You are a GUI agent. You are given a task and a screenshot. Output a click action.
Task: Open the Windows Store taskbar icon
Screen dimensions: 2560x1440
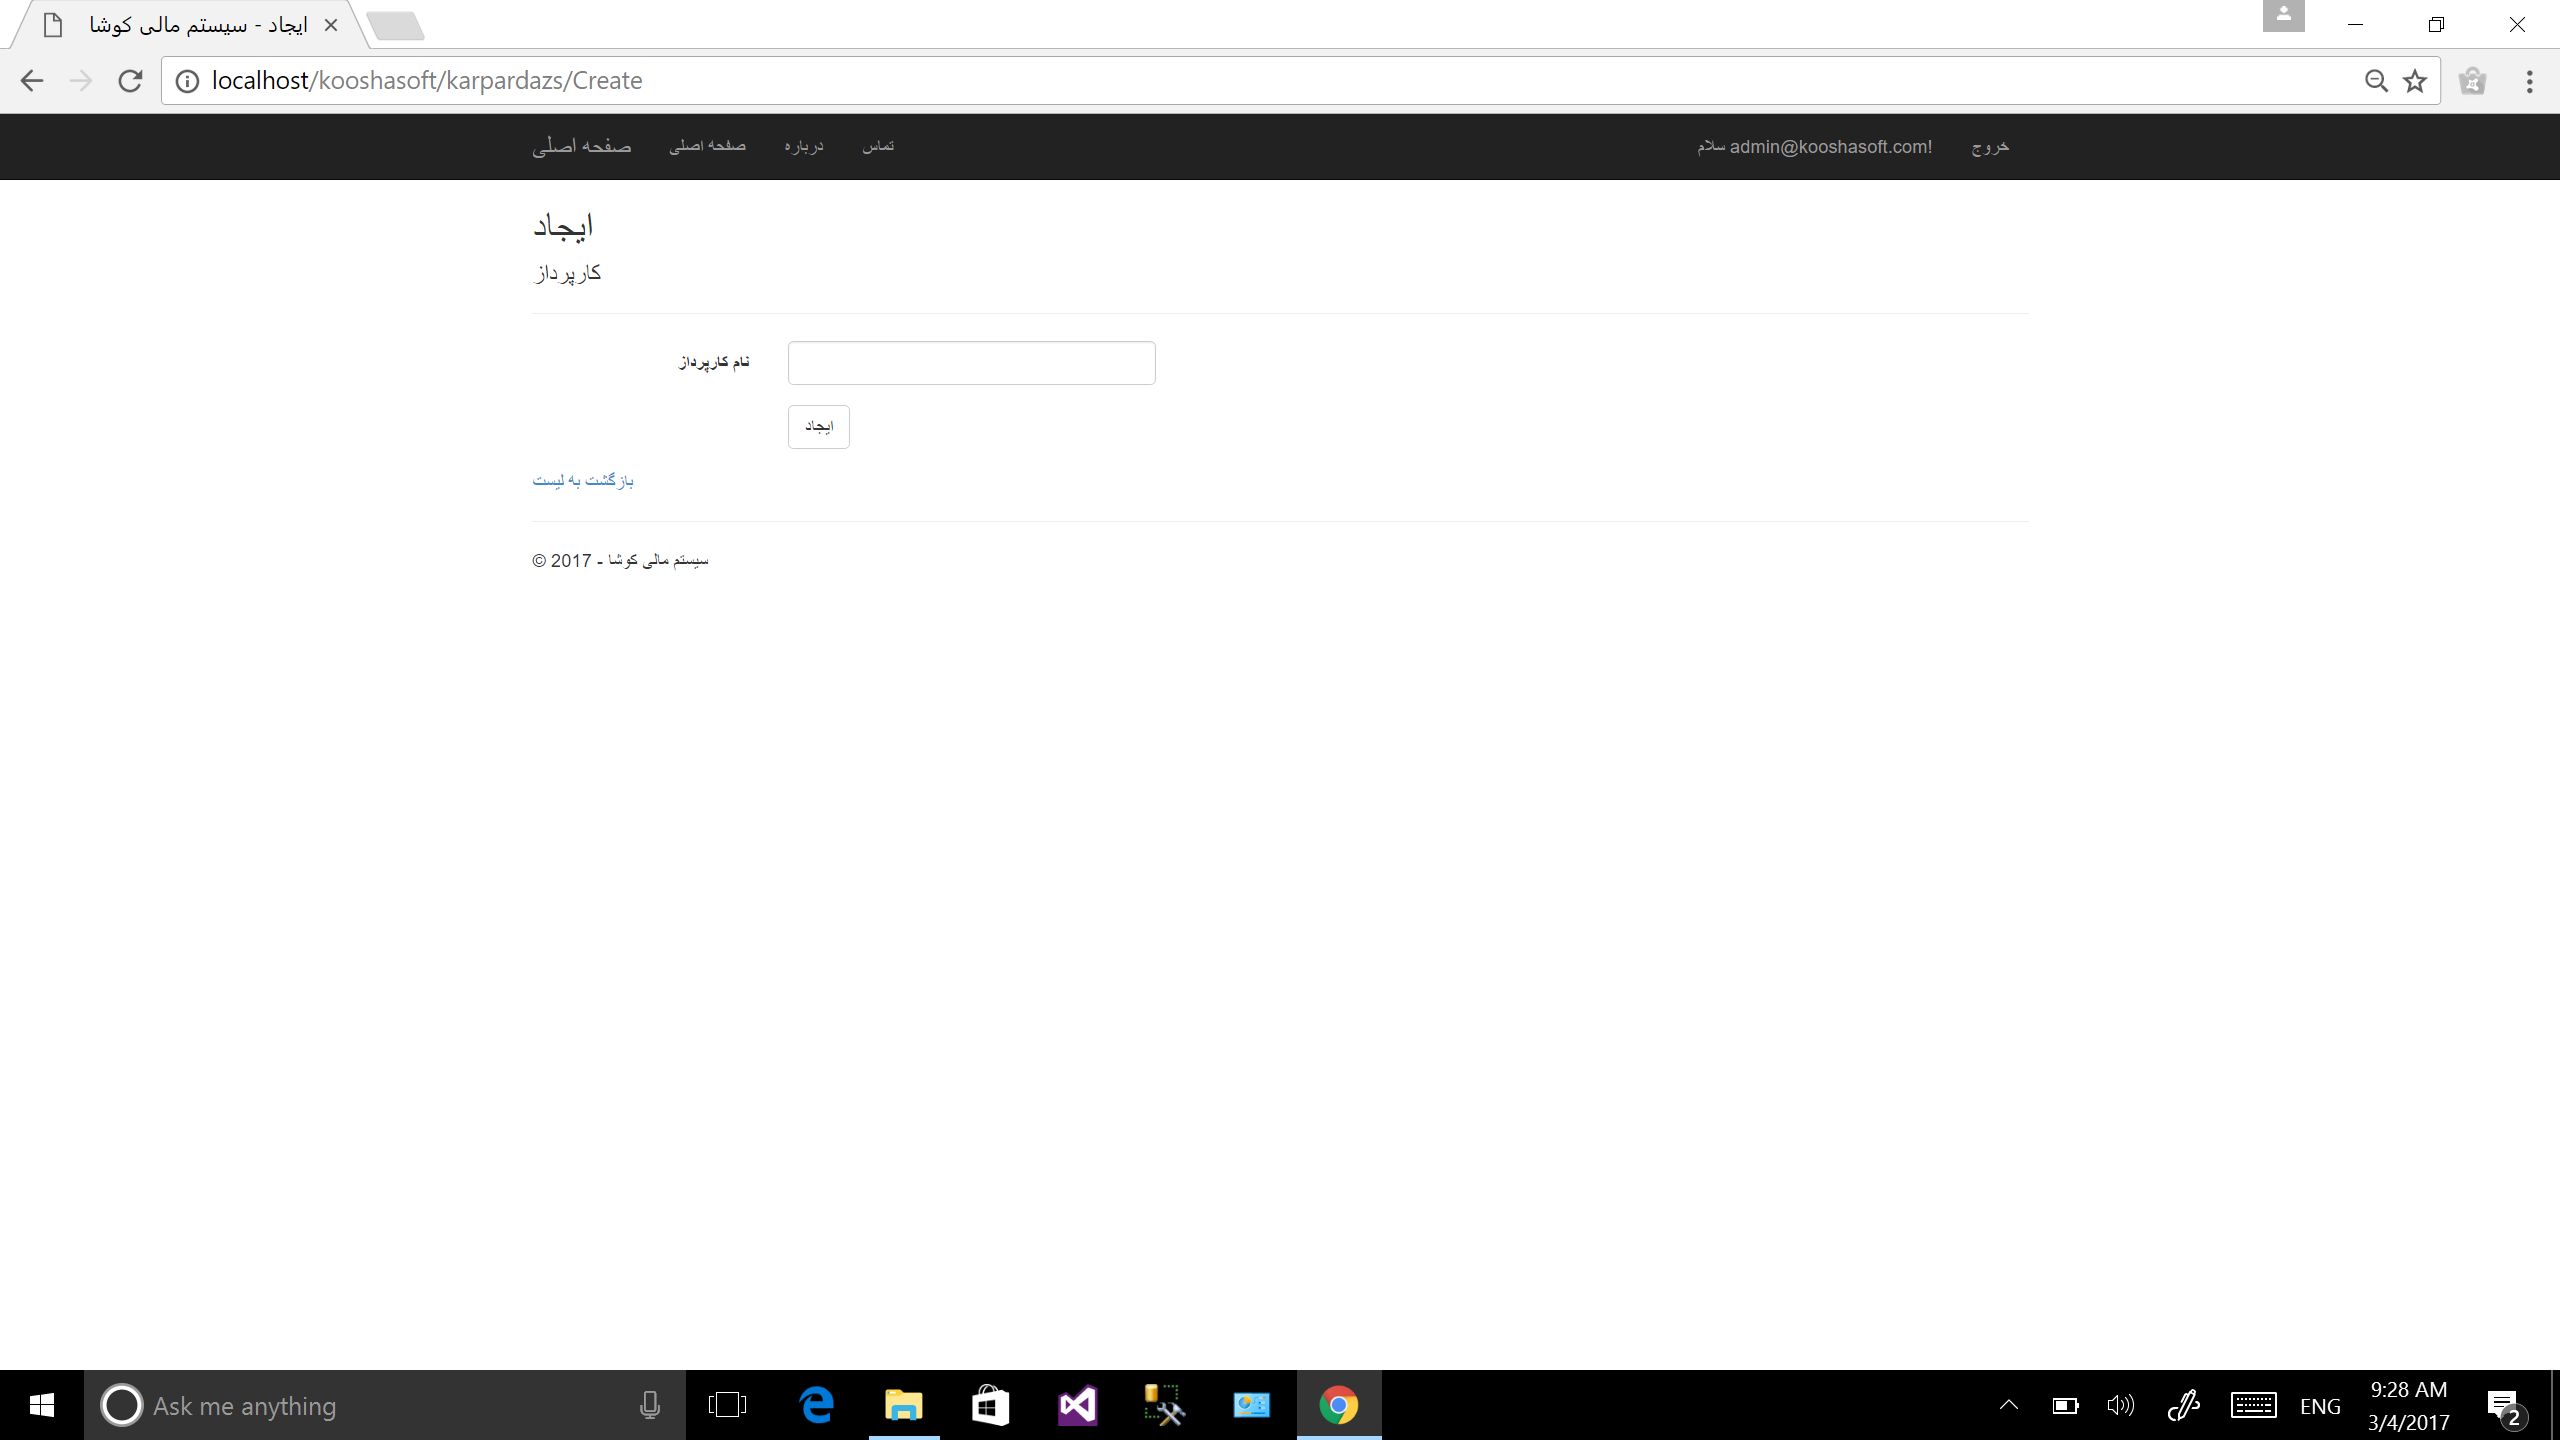(x=990, y=1405)
